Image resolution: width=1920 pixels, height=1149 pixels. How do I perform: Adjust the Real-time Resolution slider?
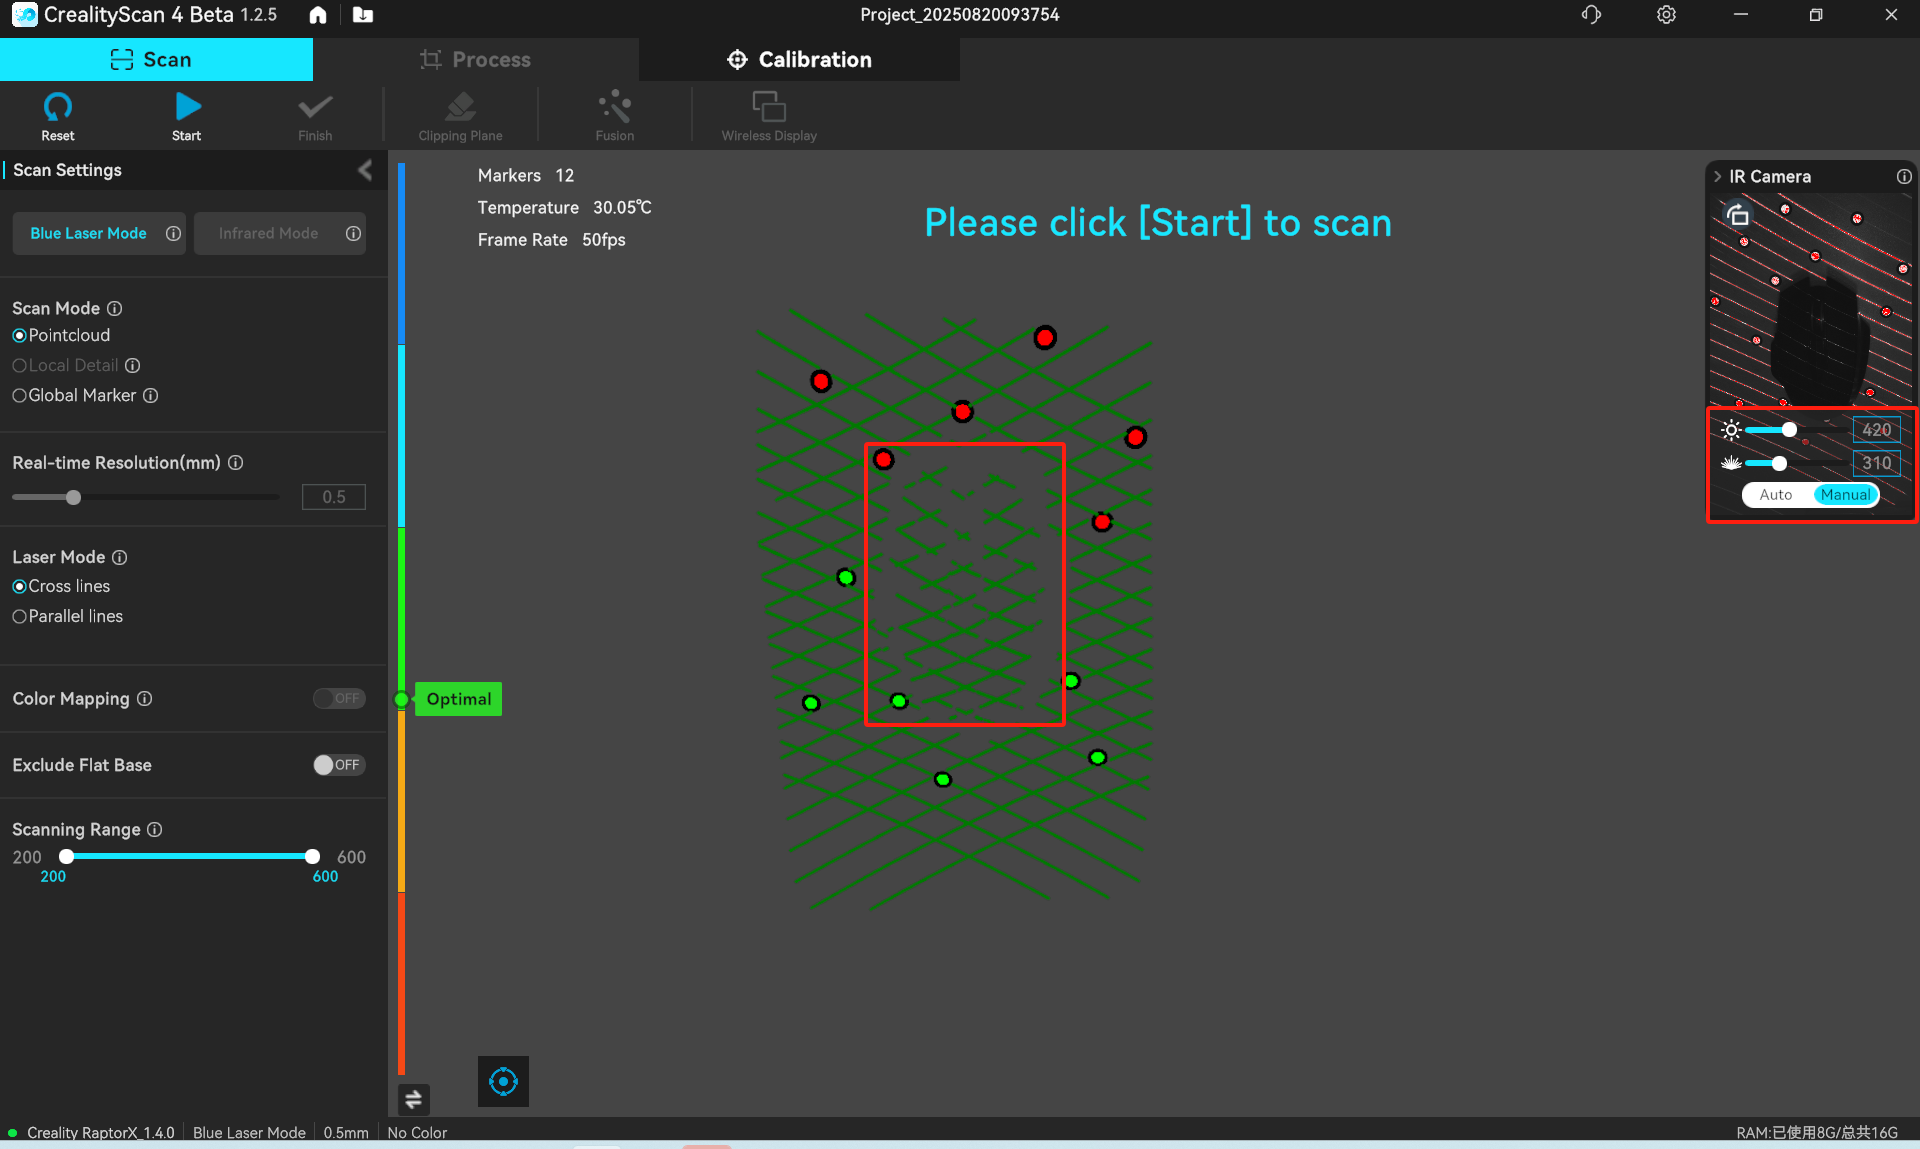pos(73,497)
